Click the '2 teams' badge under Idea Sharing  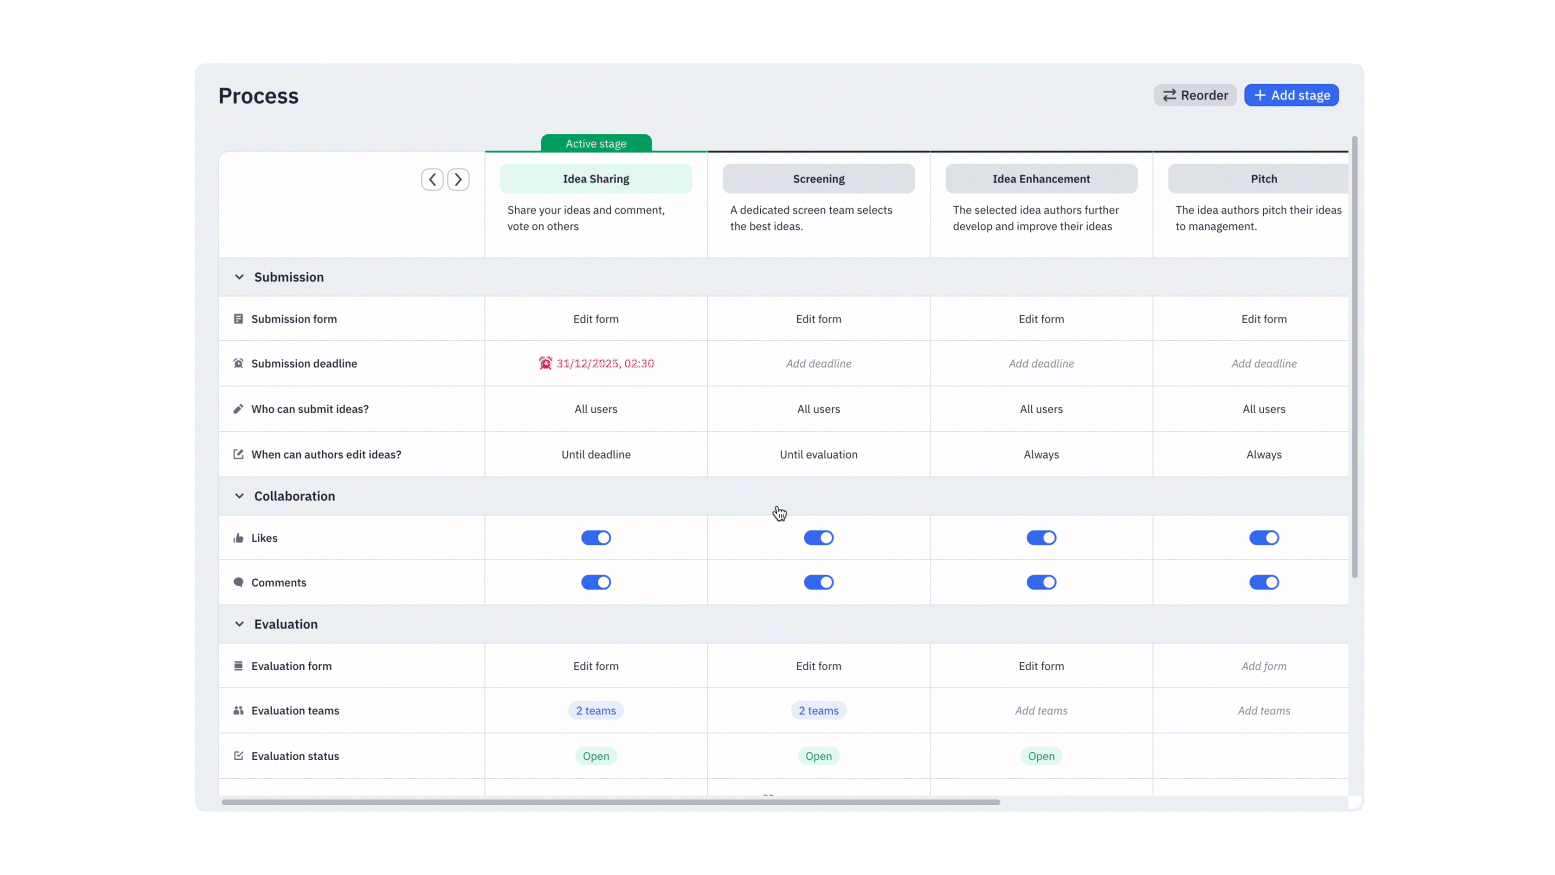596,710
